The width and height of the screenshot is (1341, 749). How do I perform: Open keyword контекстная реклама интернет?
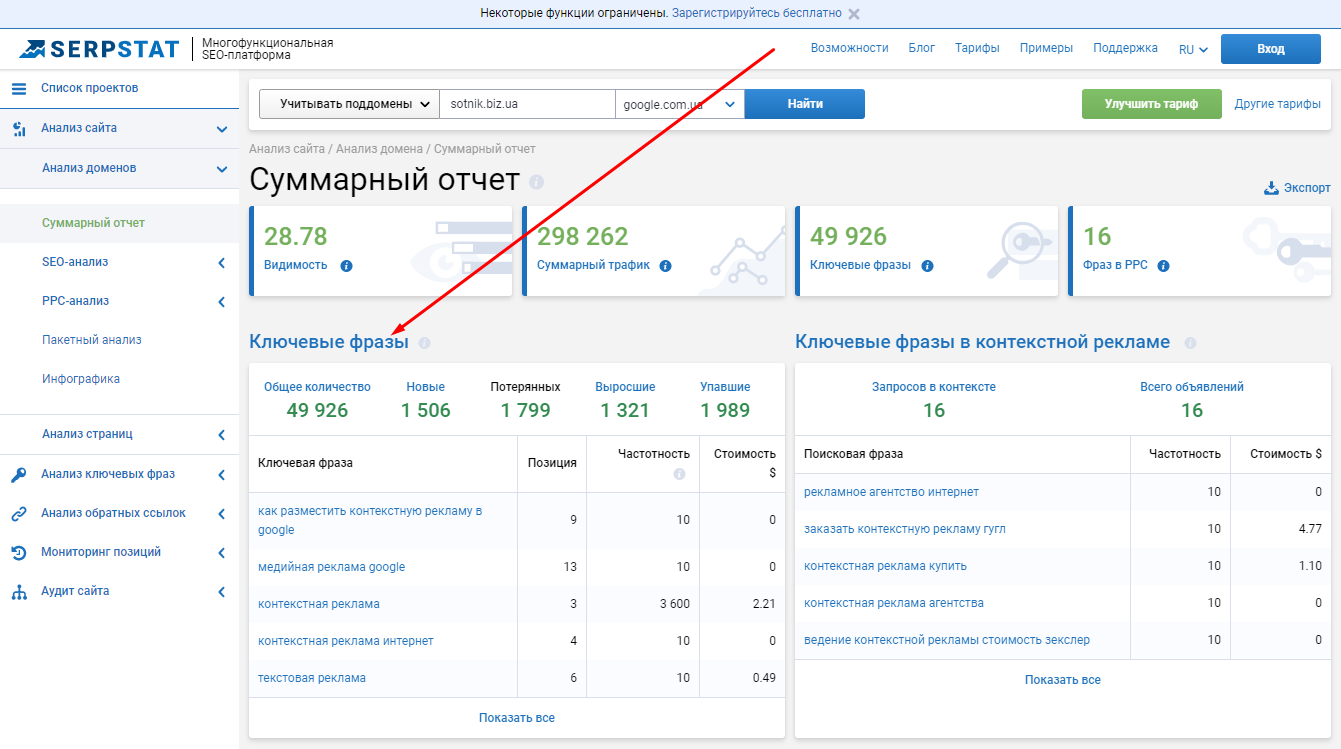click(x=346, y=641)
